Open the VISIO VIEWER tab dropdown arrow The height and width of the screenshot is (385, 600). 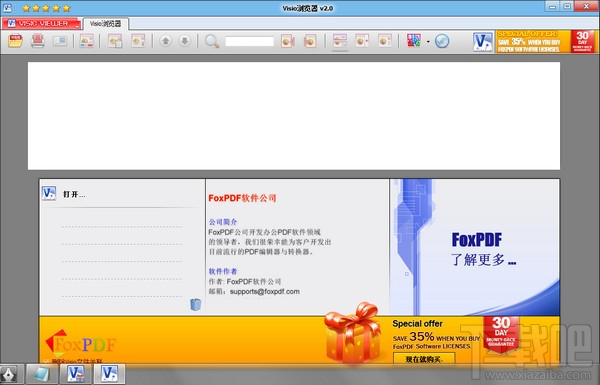pyautogui.click(x=77, y=27)
